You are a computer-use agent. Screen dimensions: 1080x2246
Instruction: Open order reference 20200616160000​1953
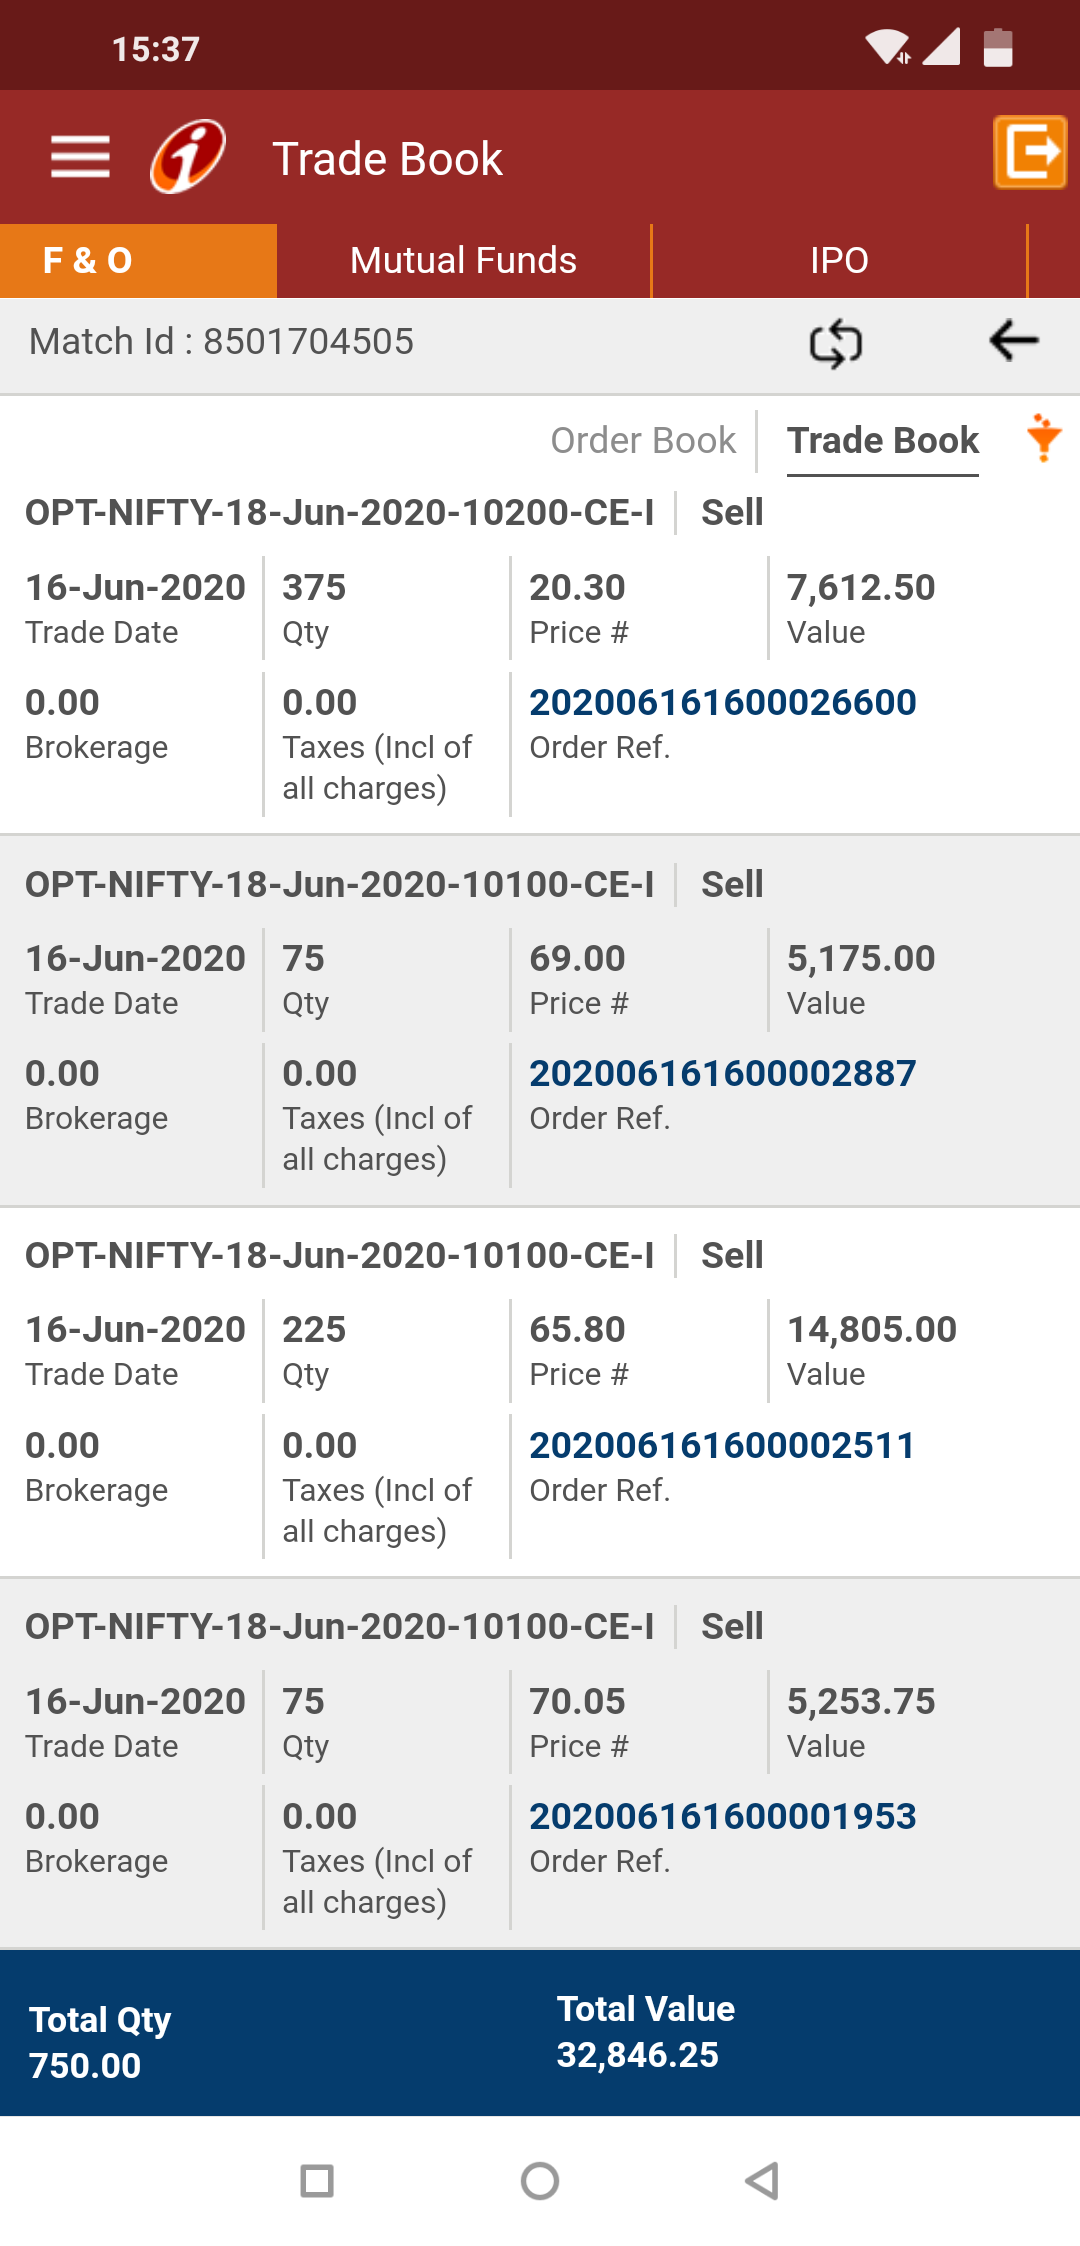click(722, 1817)
